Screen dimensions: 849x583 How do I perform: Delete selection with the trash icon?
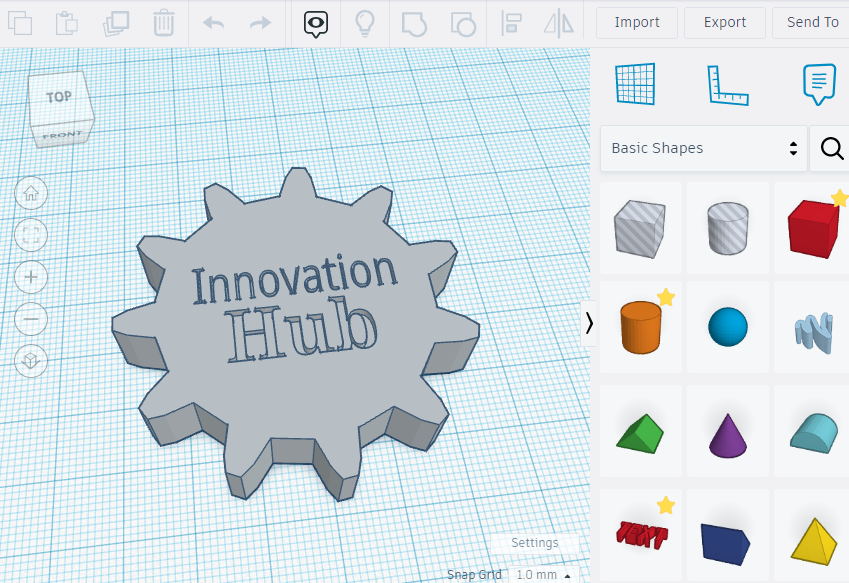(x=165, y=22)
